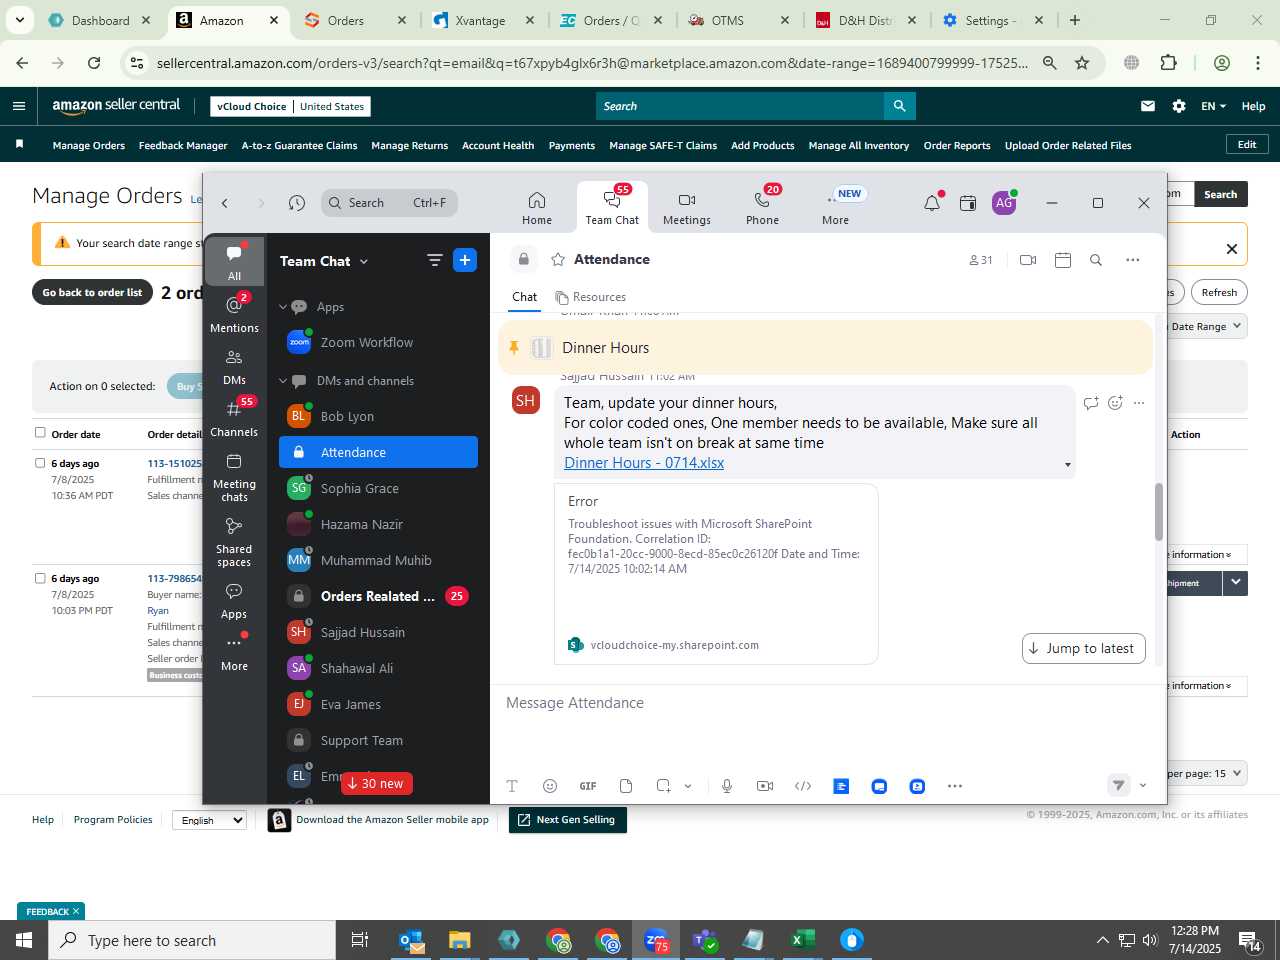
Task: Open GIF picker in composer
Action: coord(588,786)
